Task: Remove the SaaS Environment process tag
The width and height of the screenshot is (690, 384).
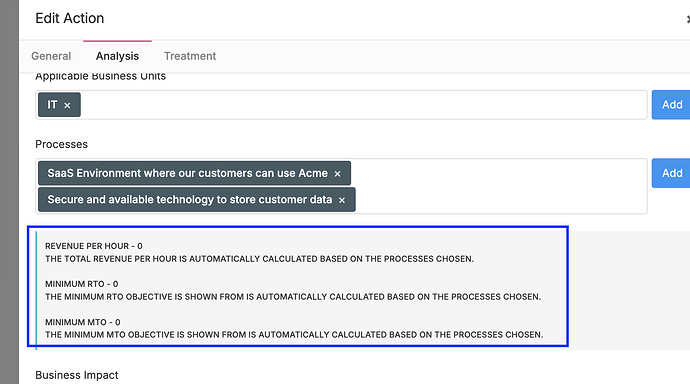Action: coord(338,174)
